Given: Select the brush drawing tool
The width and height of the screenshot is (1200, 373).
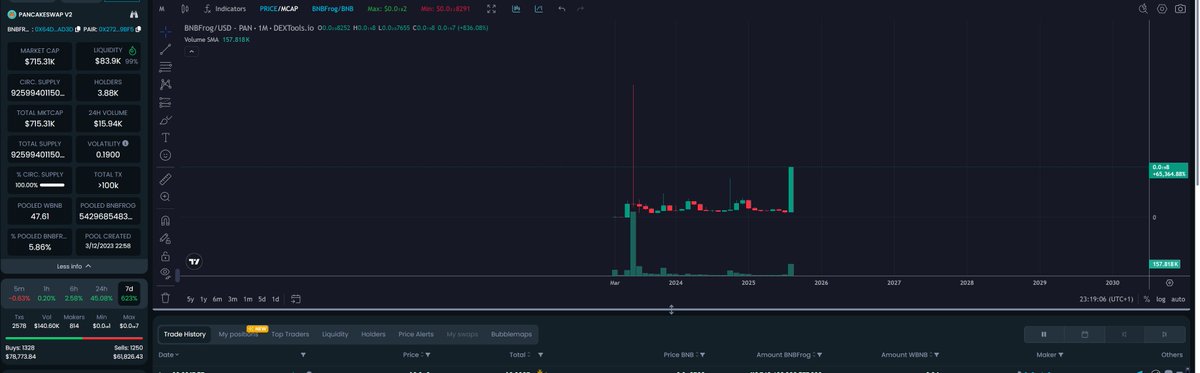Looking at the screenshot, I should pyautogui.click(x=165, y=120).
